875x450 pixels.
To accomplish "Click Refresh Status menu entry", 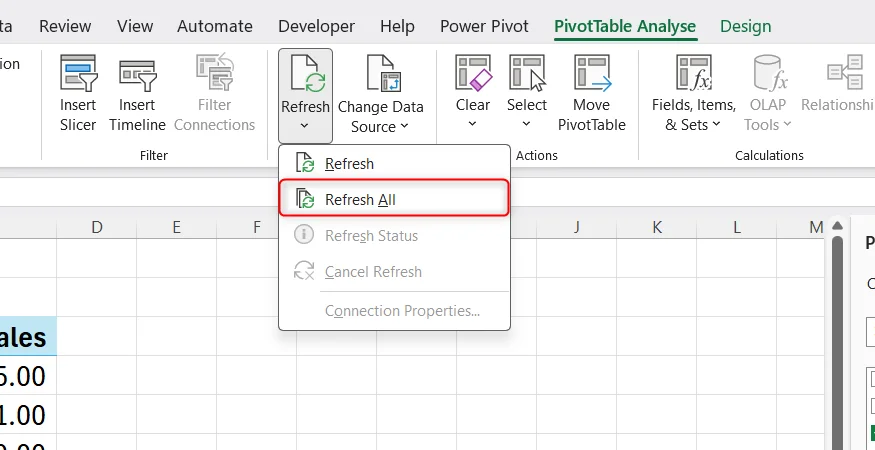I will coord(394,236).
